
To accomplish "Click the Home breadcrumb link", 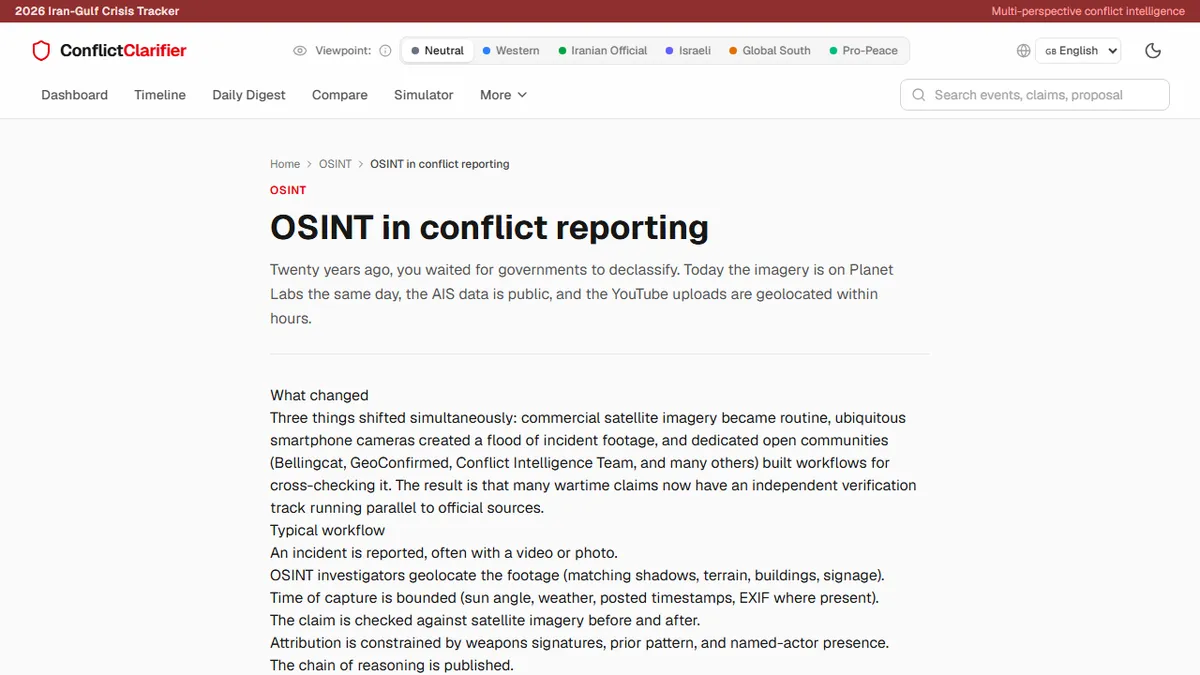I will coord(285,164).
